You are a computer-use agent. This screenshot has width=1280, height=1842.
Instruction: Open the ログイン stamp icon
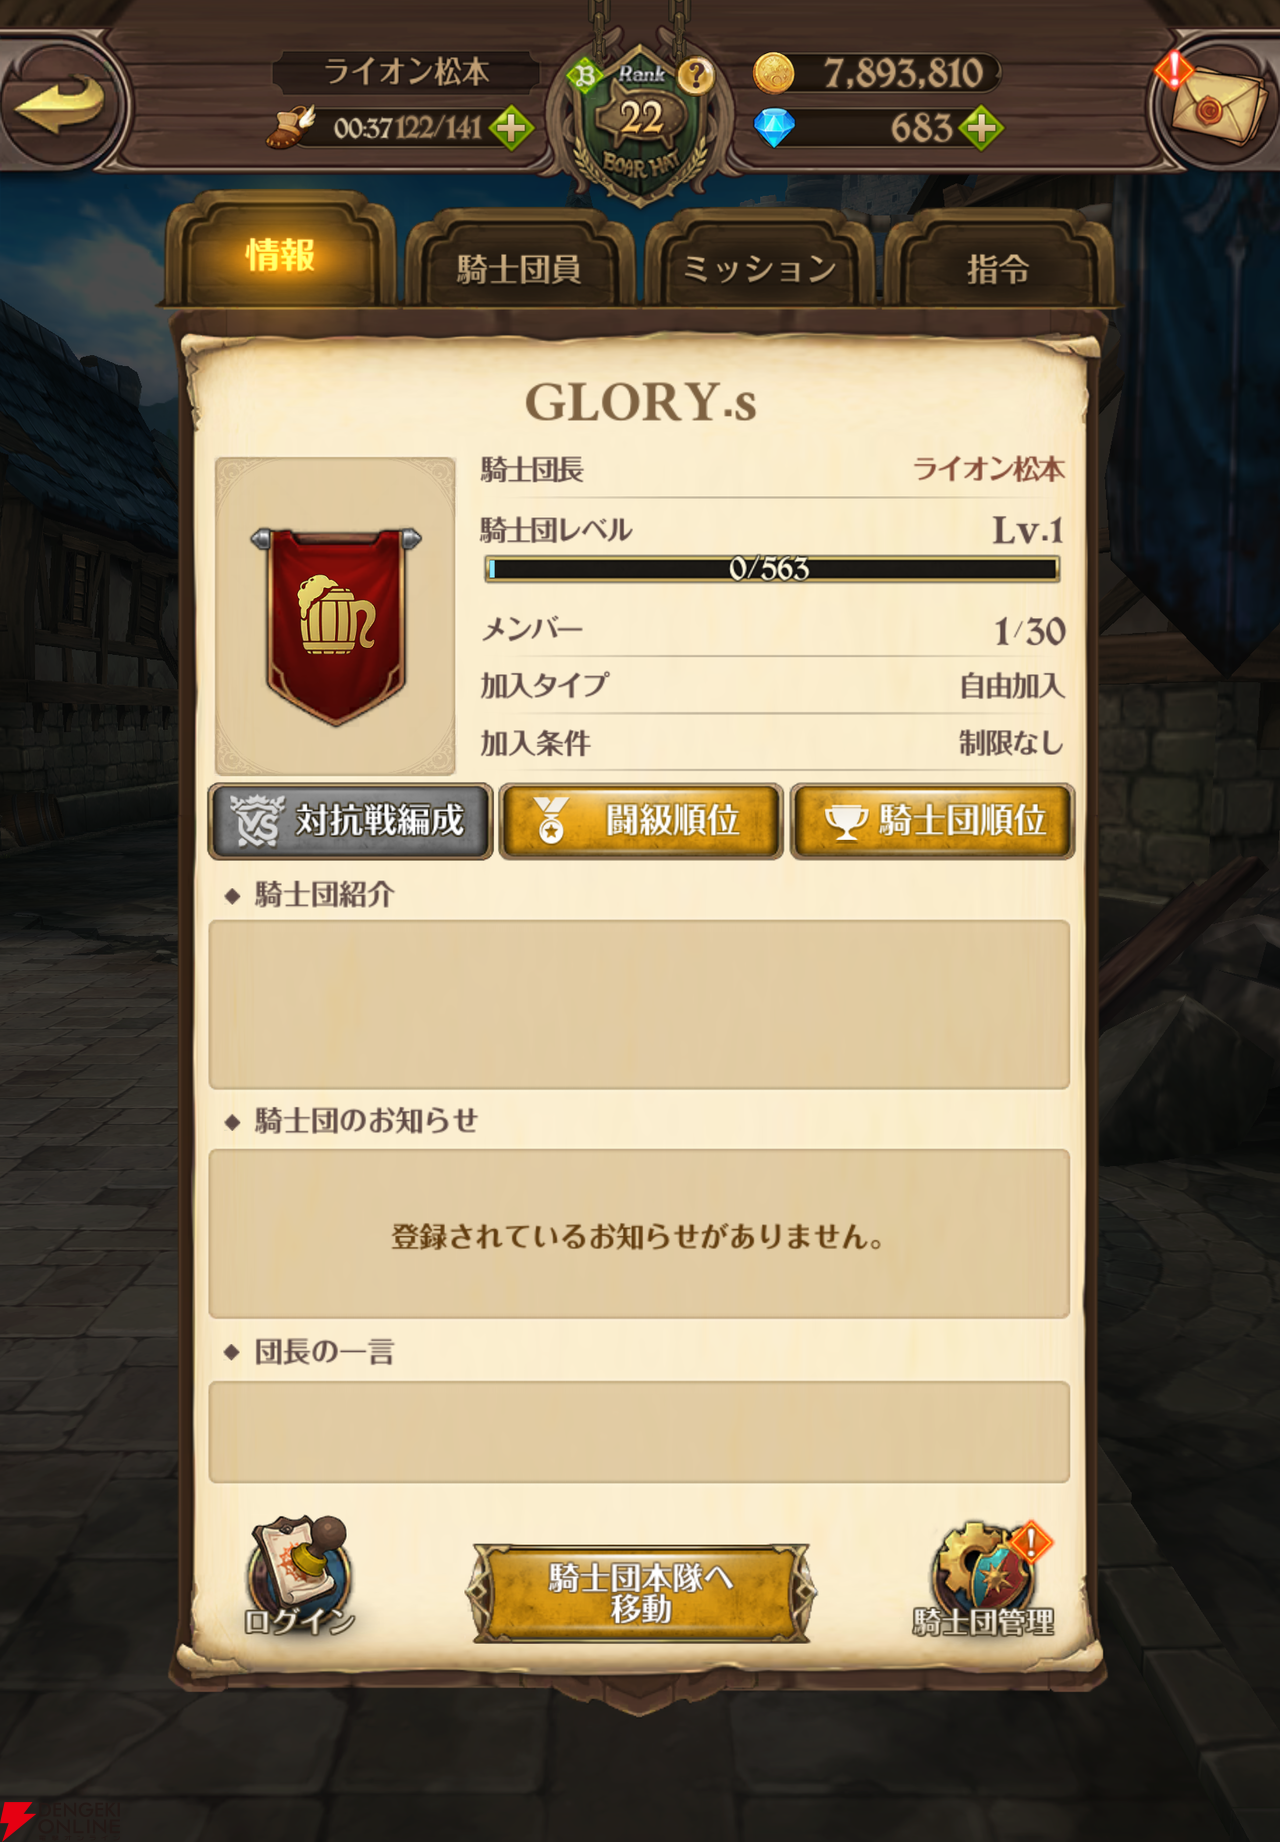point(300,1577)
